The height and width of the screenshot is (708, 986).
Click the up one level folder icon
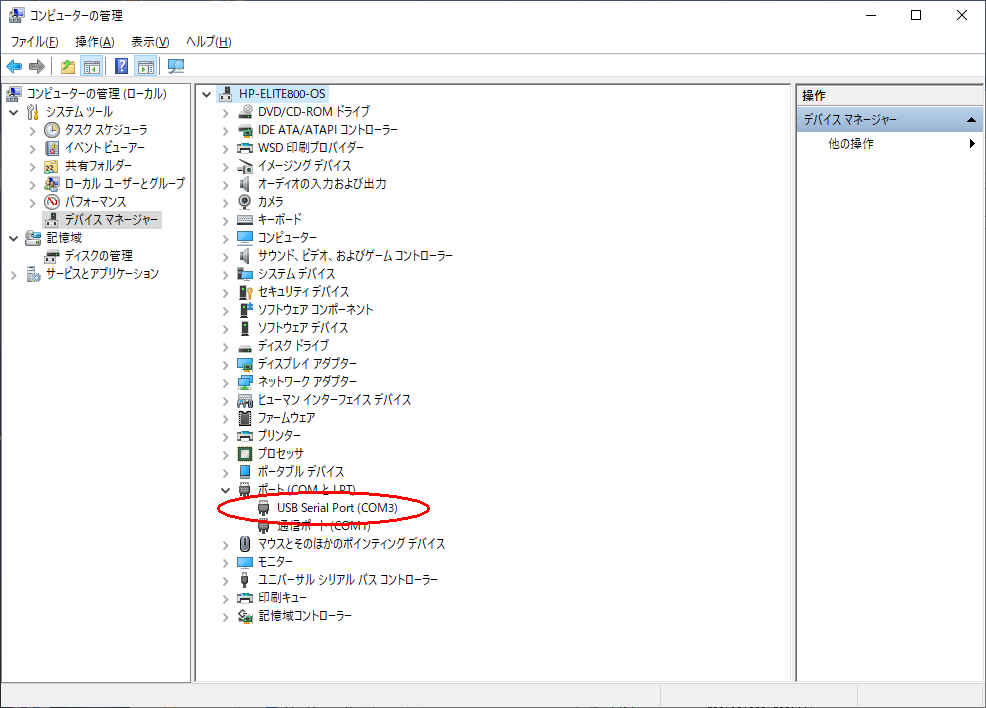[68, 67]
